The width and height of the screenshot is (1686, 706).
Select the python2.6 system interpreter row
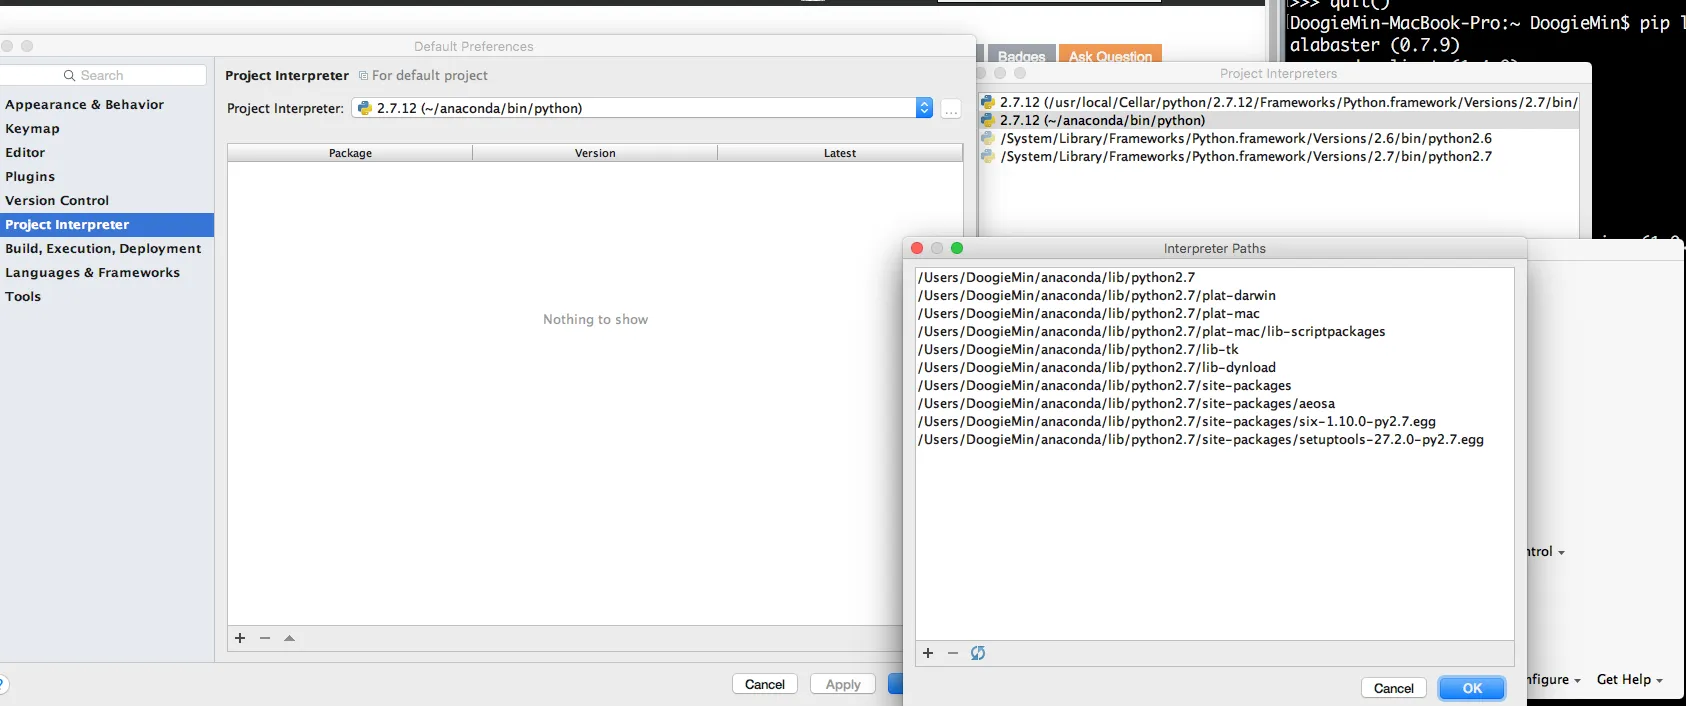point(1279,138)
